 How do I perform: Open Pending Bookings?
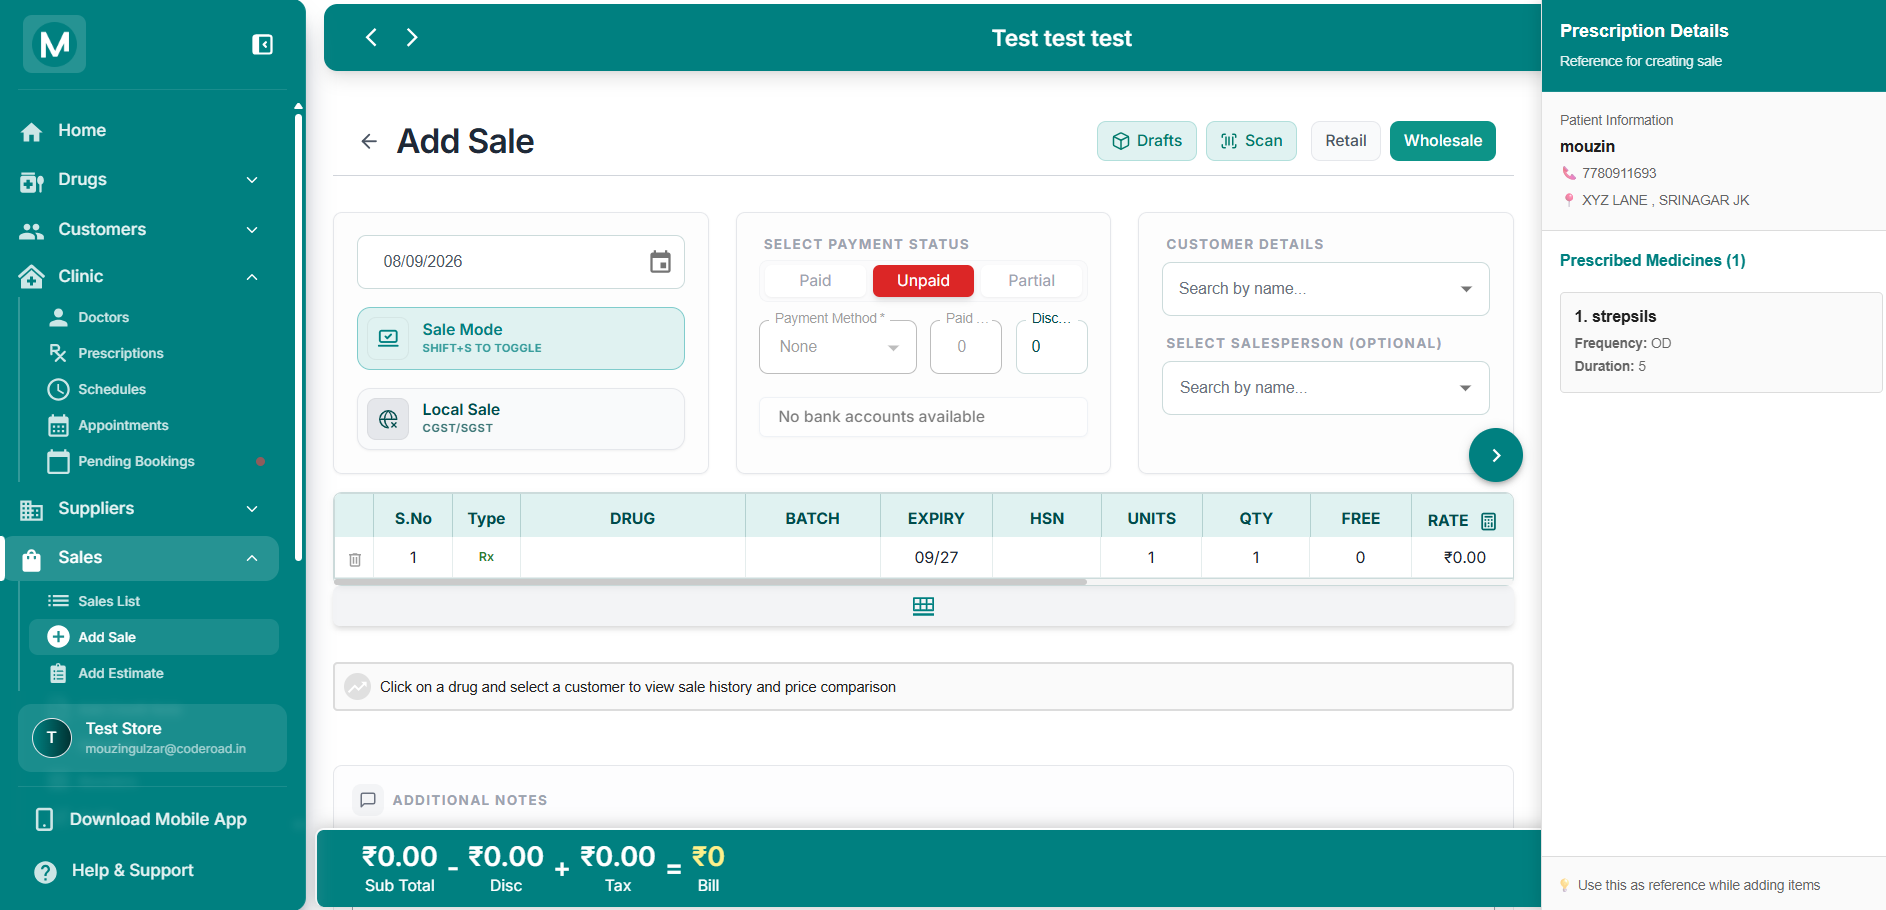[136, 461]
